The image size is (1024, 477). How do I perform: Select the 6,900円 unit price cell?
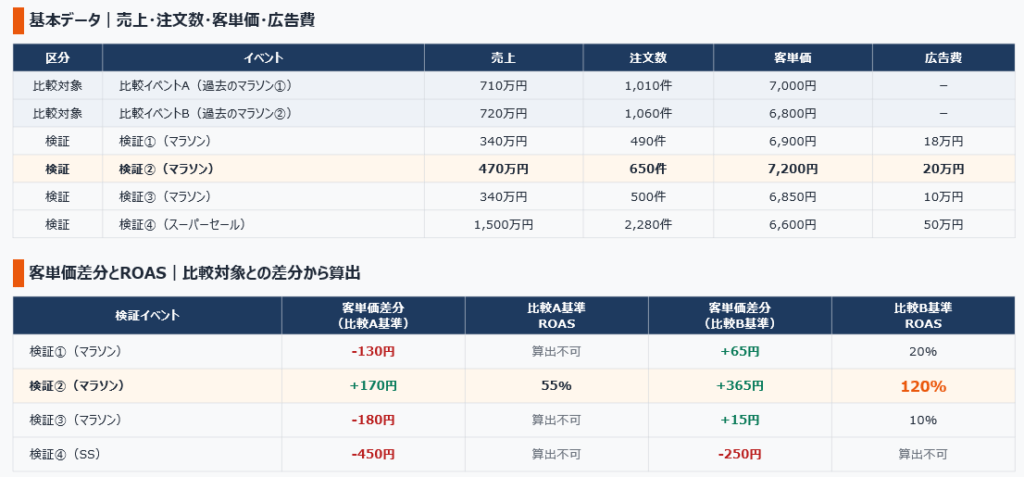(793, 141)
